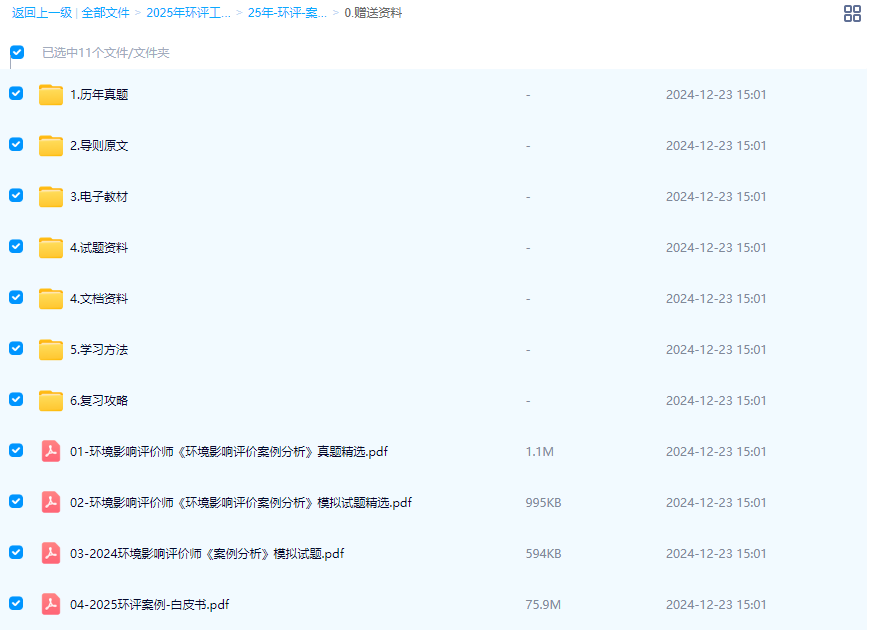Uncheck the 01-环境影响评价师 真题精选.pdf checkbox
Screen dimensions: 883x639
16,450
